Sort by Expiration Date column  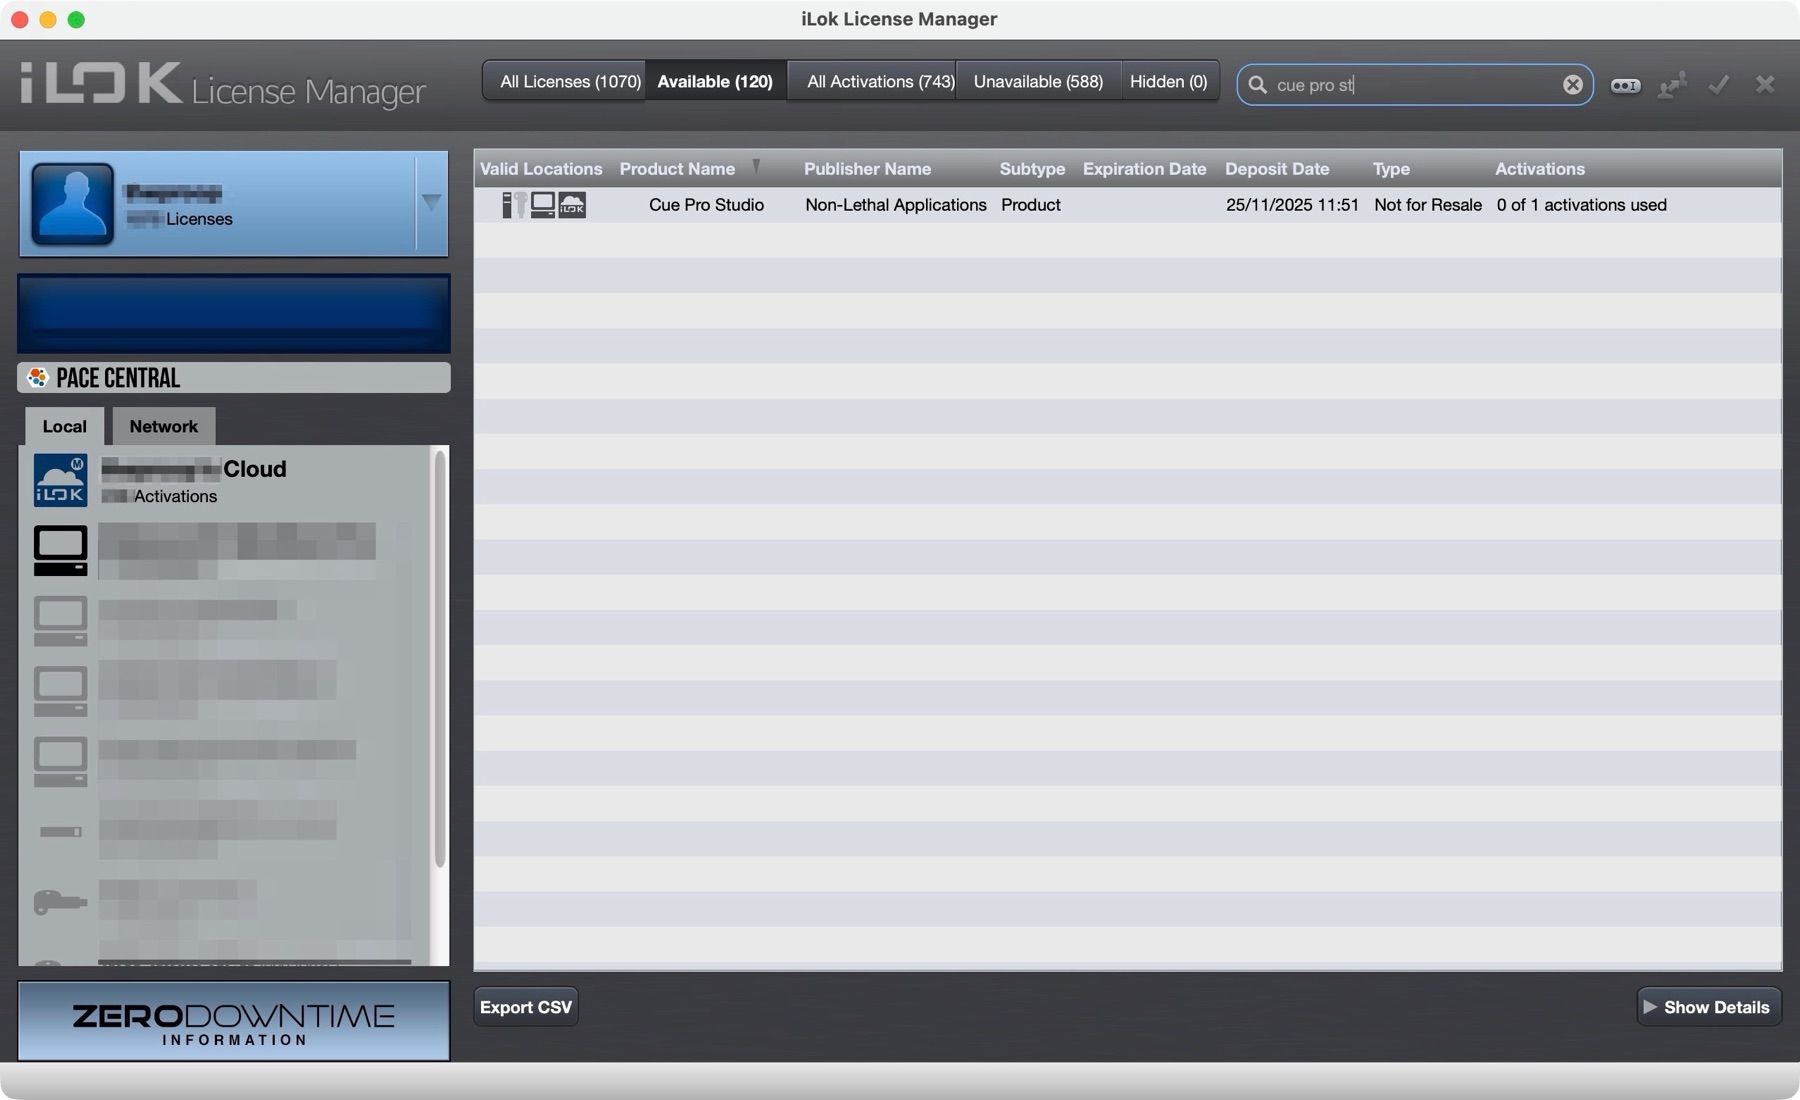pyautogui.click(x=1144, y=169)
